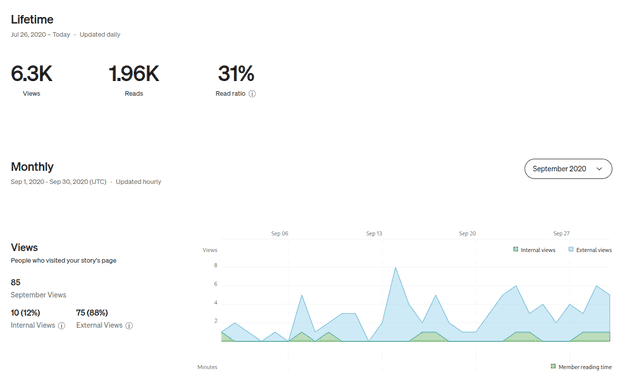This screenshot has width=630, height=377.
Task: Click the Sep 06 chart axis label
Action: point(280,234)
